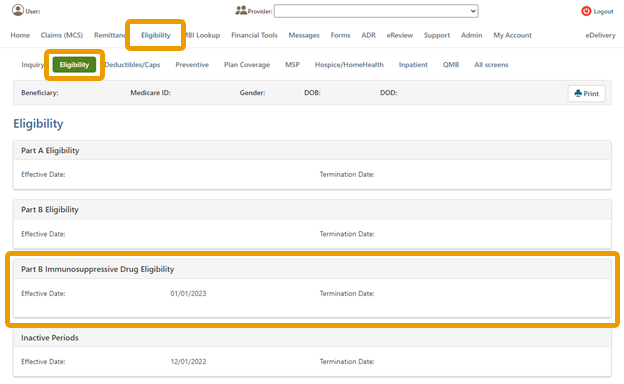Switch to the Inquiry sub-tab
624x384 pixels.
pos(33,64)
